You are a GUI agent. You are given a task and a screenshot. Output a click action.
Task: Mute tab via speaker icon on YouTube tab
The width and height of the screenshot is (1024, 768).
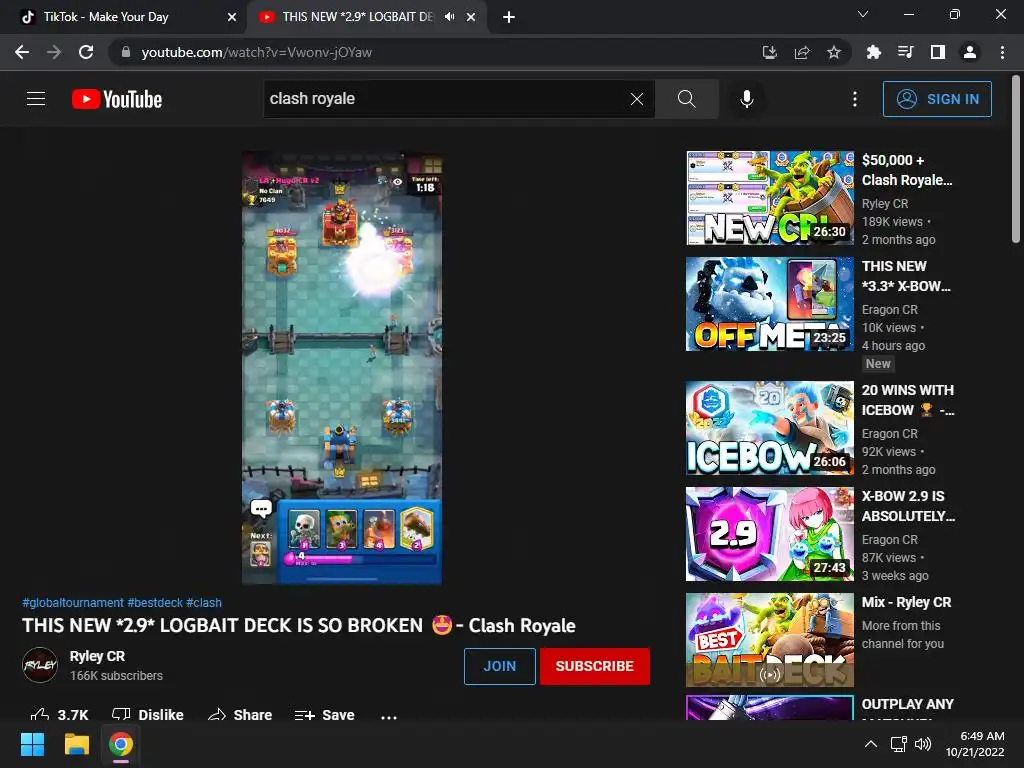tap(449, 17)
